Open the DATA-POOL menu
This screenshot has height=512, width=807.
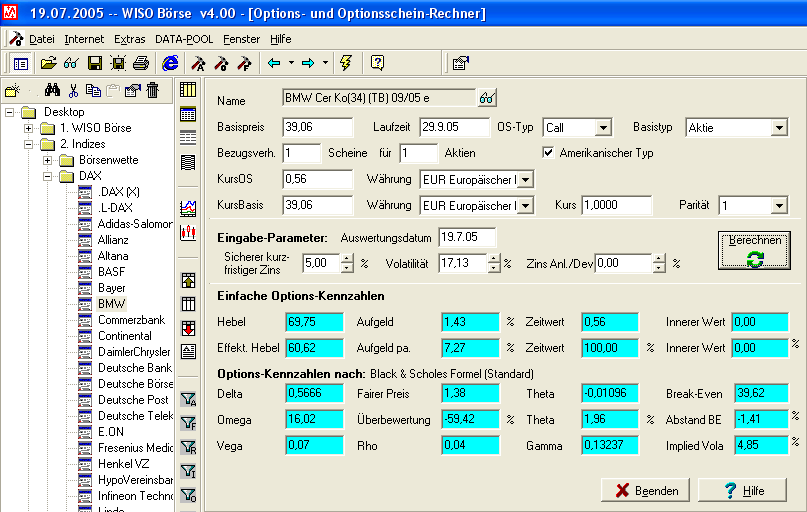pos(184,39)
